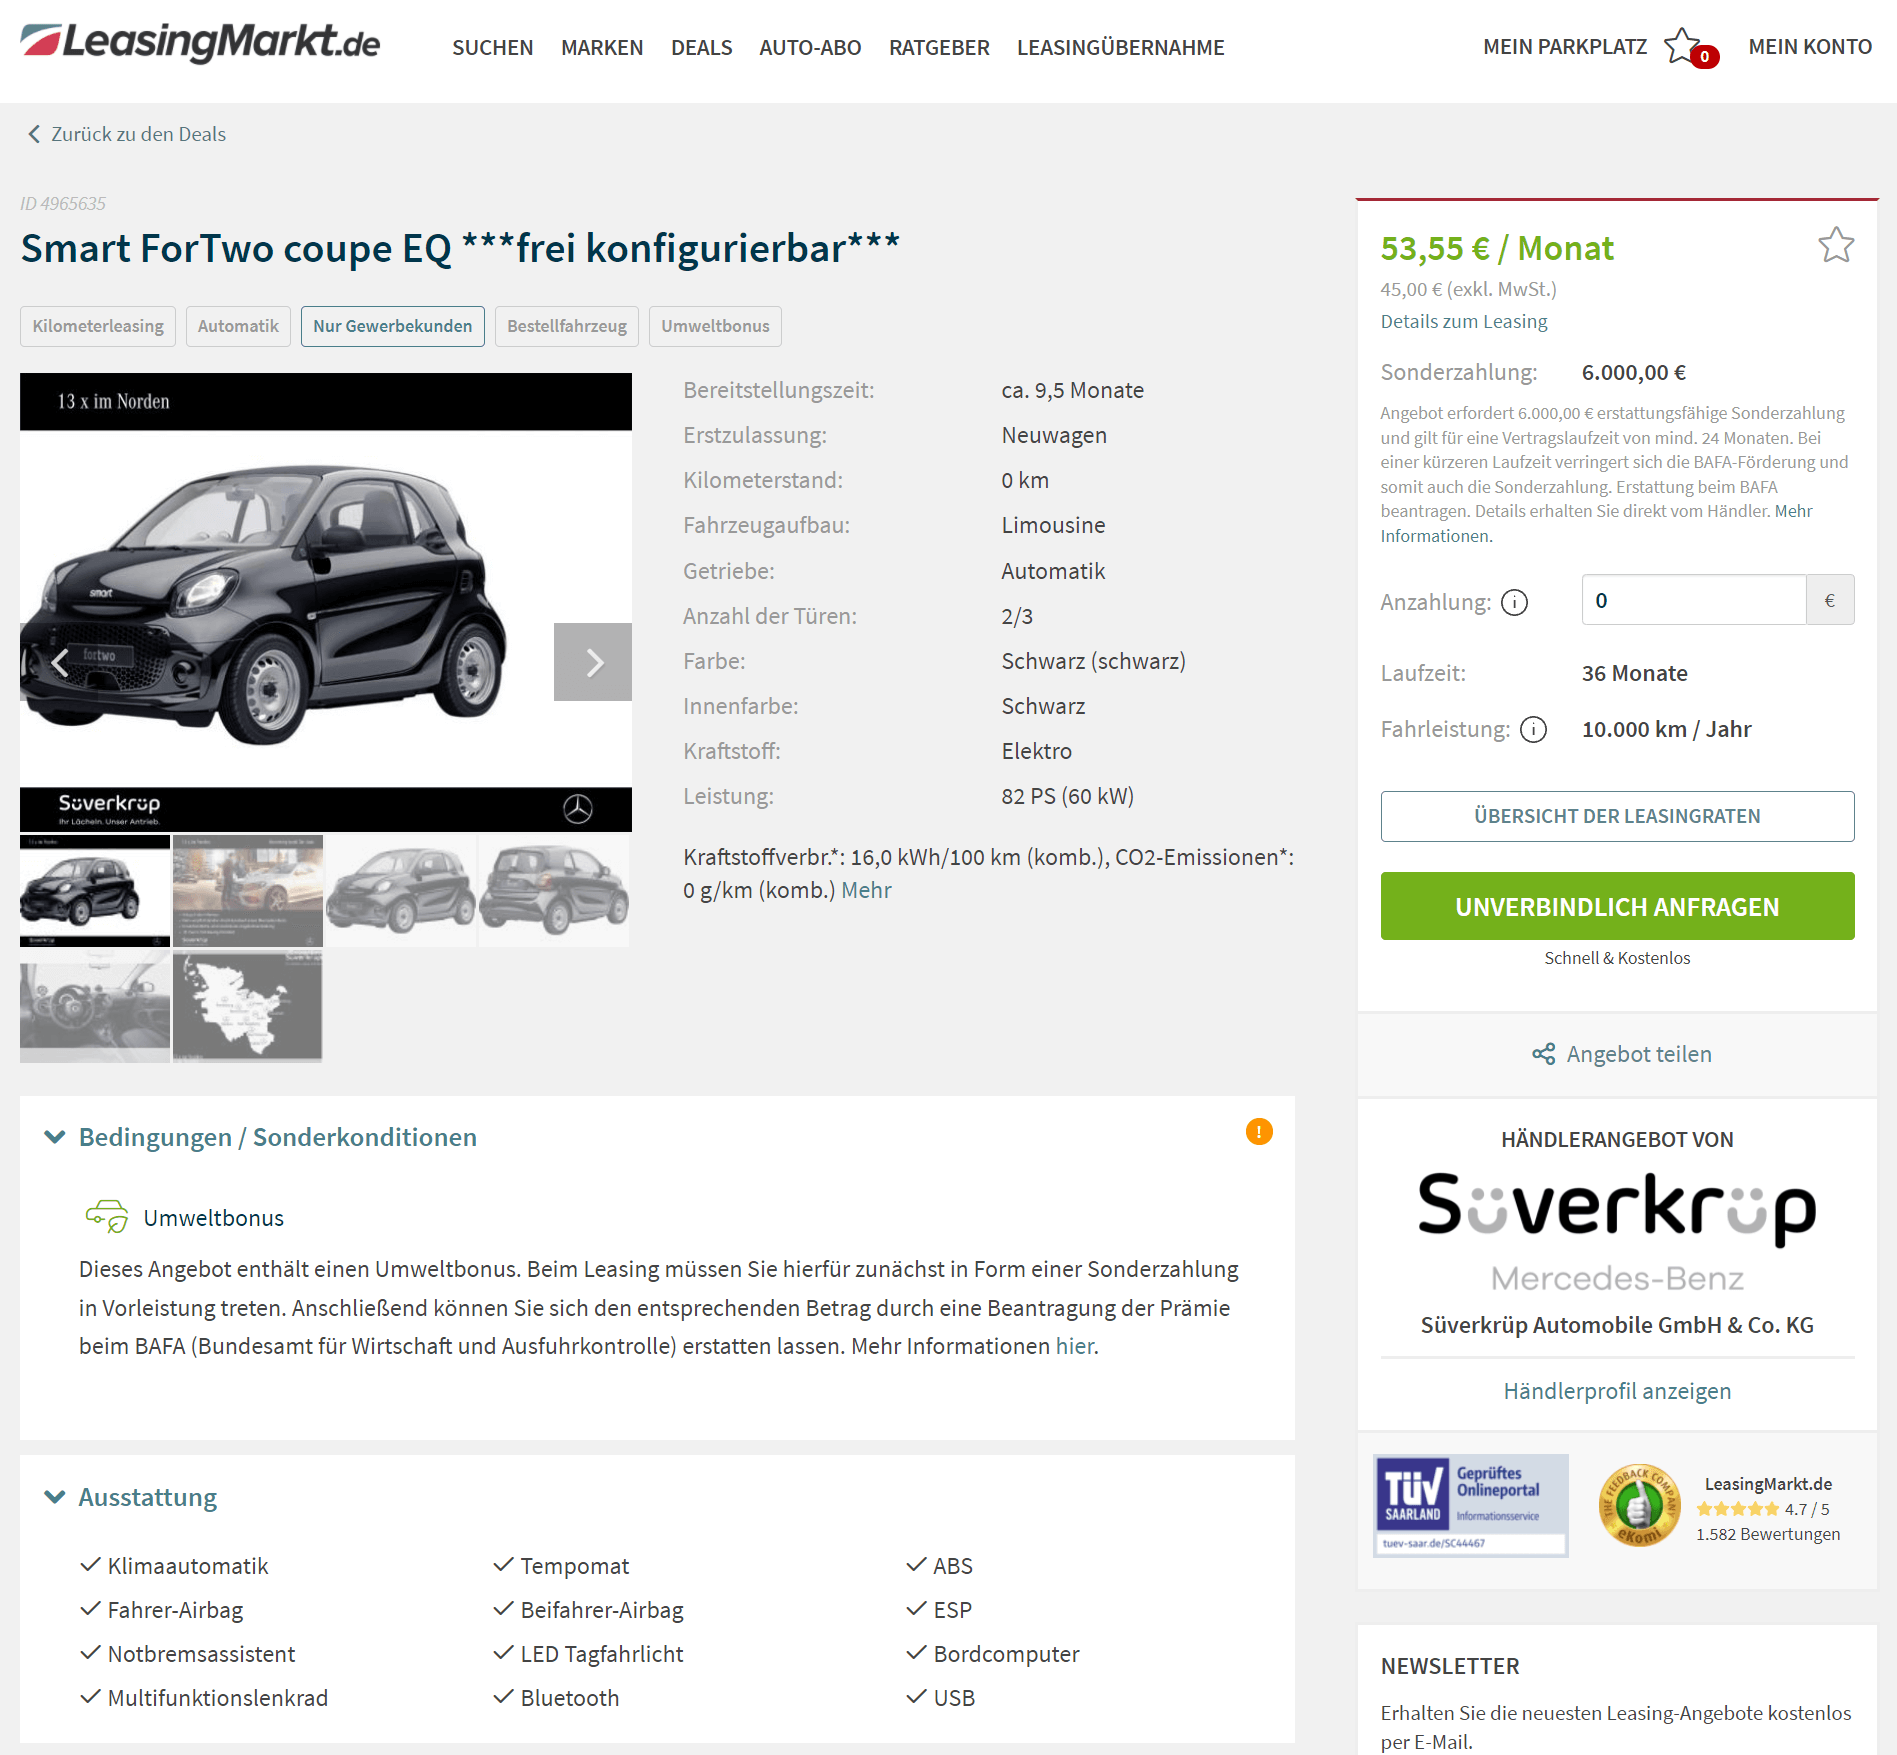
Task: Open the eKomi feedback seal
Action: coord(1639,1505)
